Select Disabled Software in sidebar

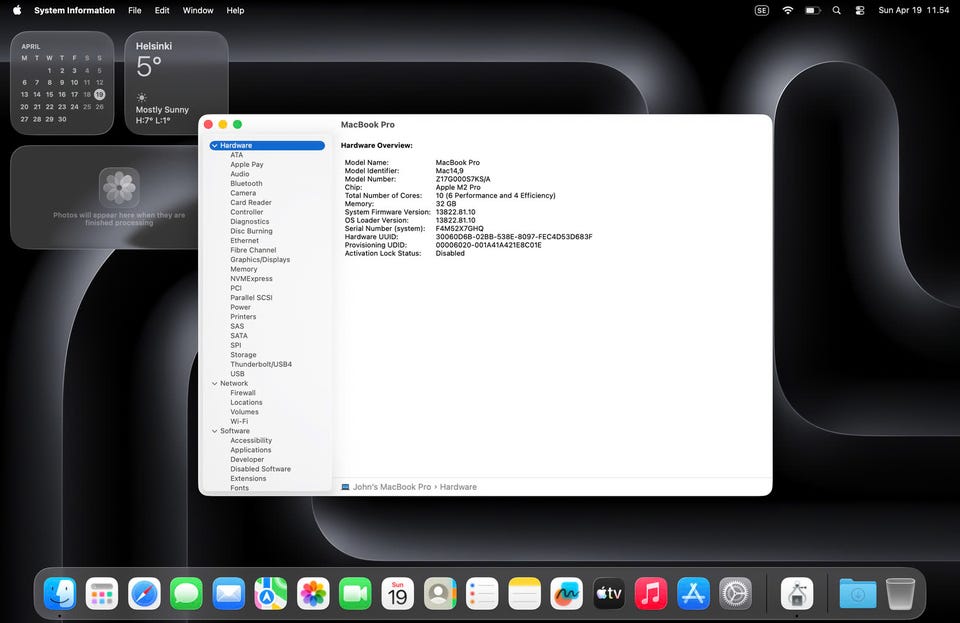(x=260, y=469)
